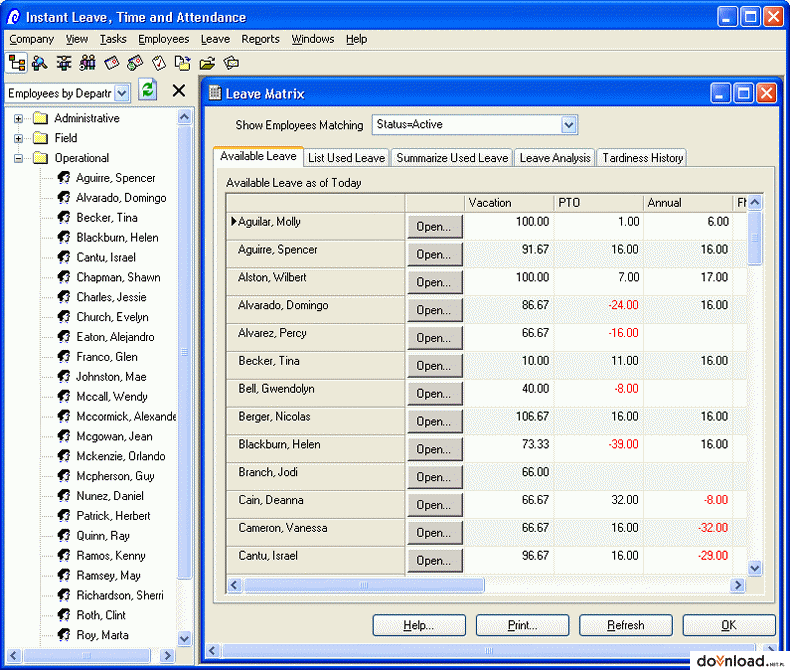The height and width of the screenshot is (670, 790).
Task: Click the leave calendar toolbar icon
Action: click(x=111, y=63)
